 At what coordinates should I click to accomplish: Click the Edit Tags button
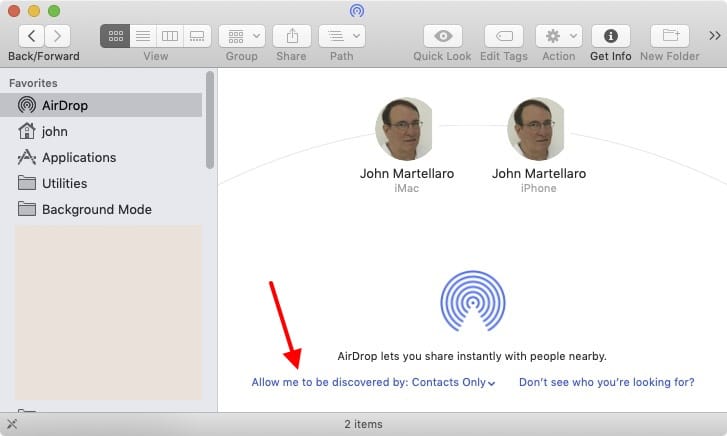tap(504, 36)
